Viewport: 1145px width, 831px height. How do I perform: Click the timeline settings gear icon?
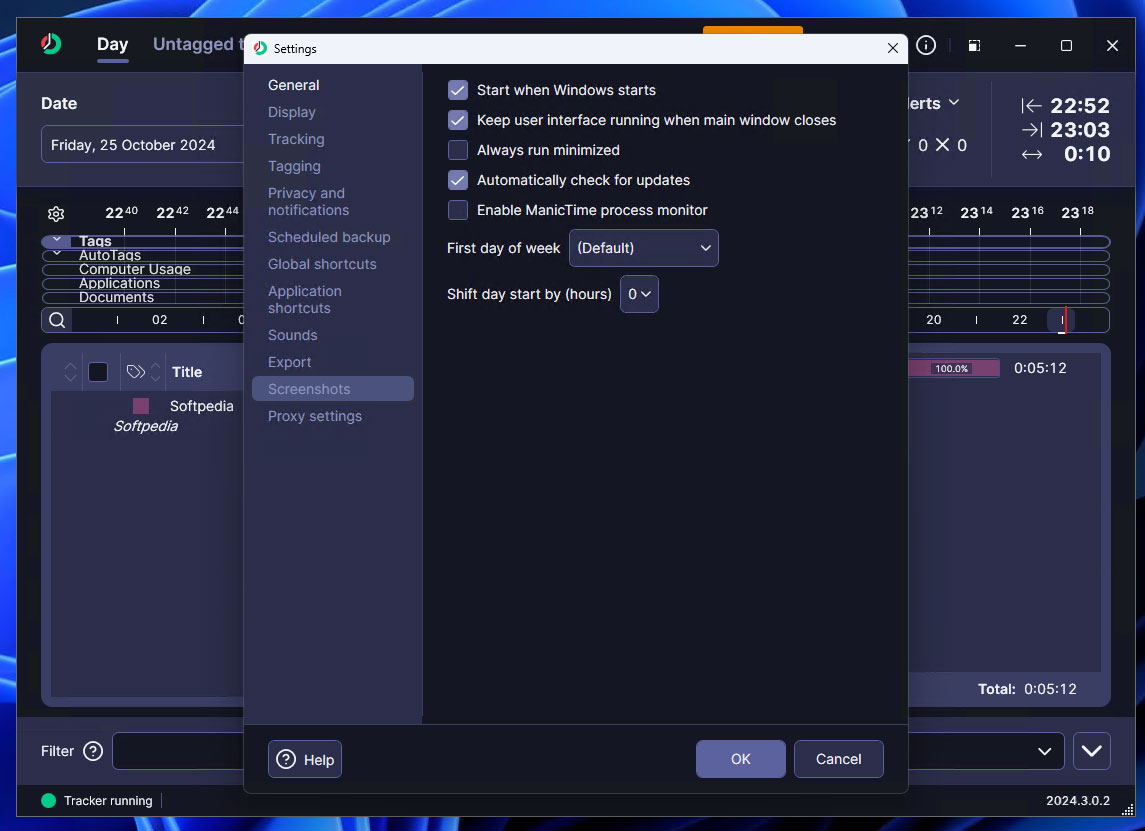point(56,214)
